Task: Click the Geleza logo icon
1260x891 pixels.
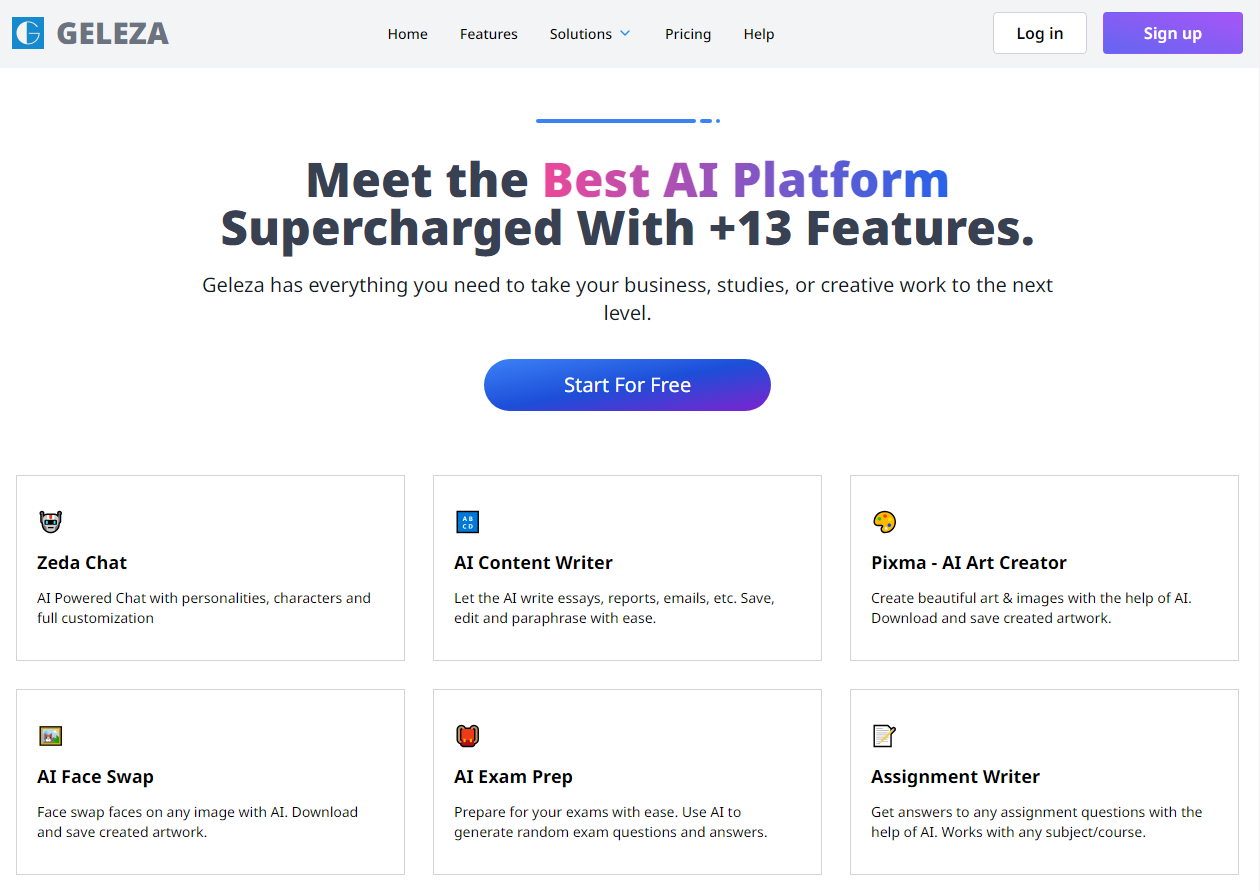Action: 28,33
